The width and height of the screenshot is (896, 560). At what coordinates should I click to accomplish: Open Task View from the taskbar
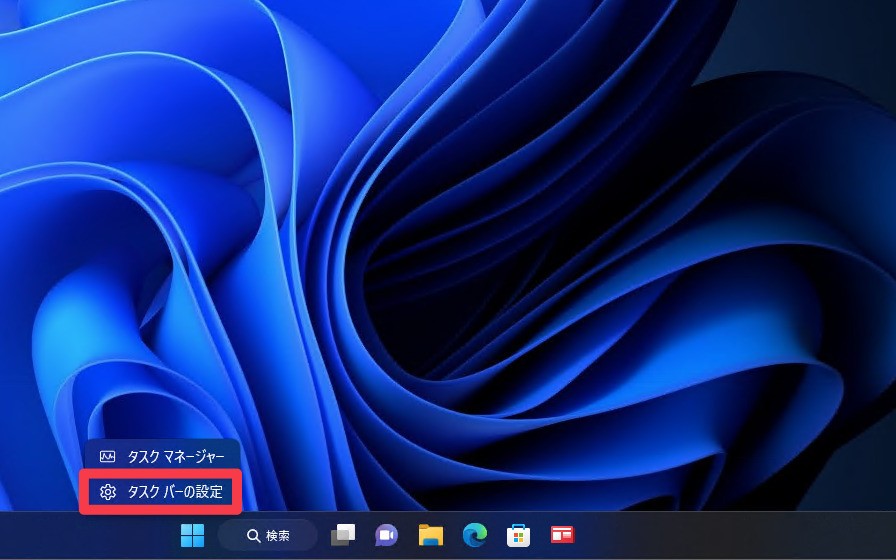[343, 535]
